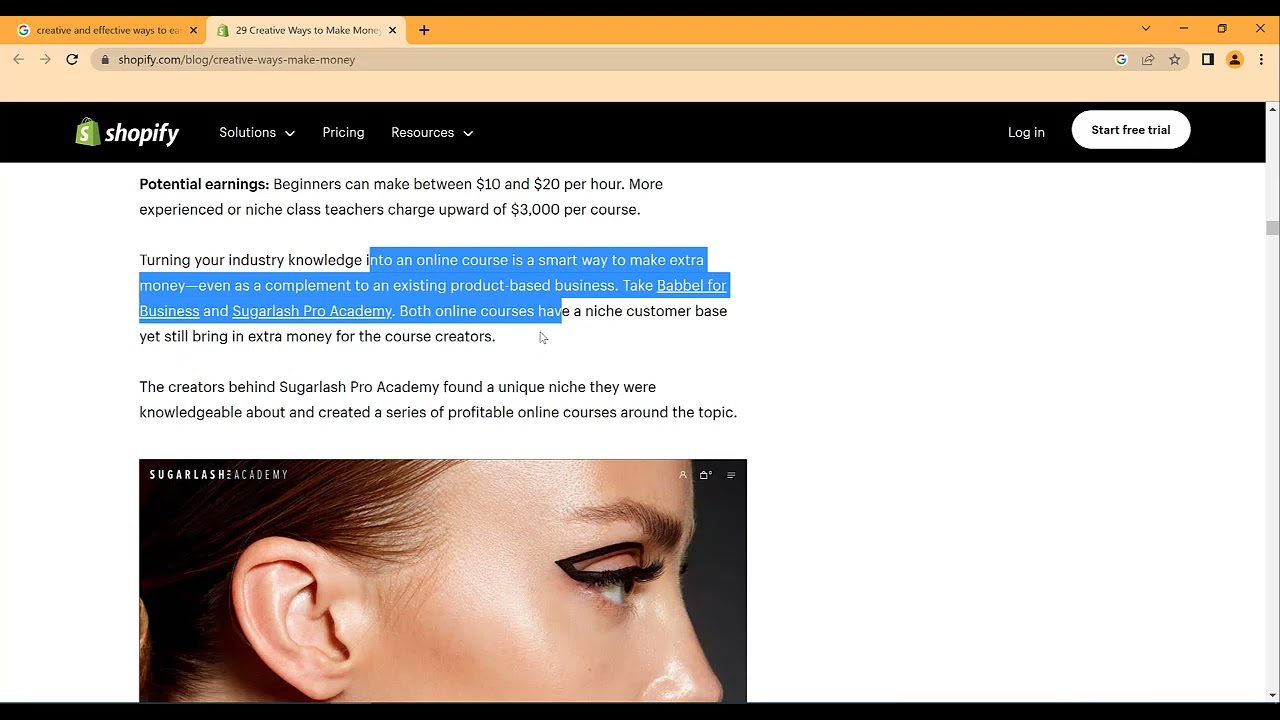Viewport: 1280px width, 720px height.
Task: Click the hamburger menu in Sugarlash image
Action: [x=731, y=475]
